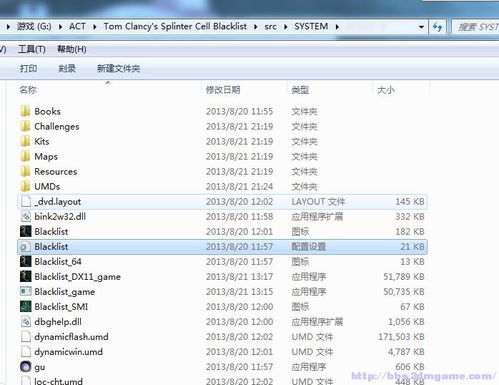Expand the arrow after ACT in the path
The width and height of the screenshot is (499, 385).
95,26
